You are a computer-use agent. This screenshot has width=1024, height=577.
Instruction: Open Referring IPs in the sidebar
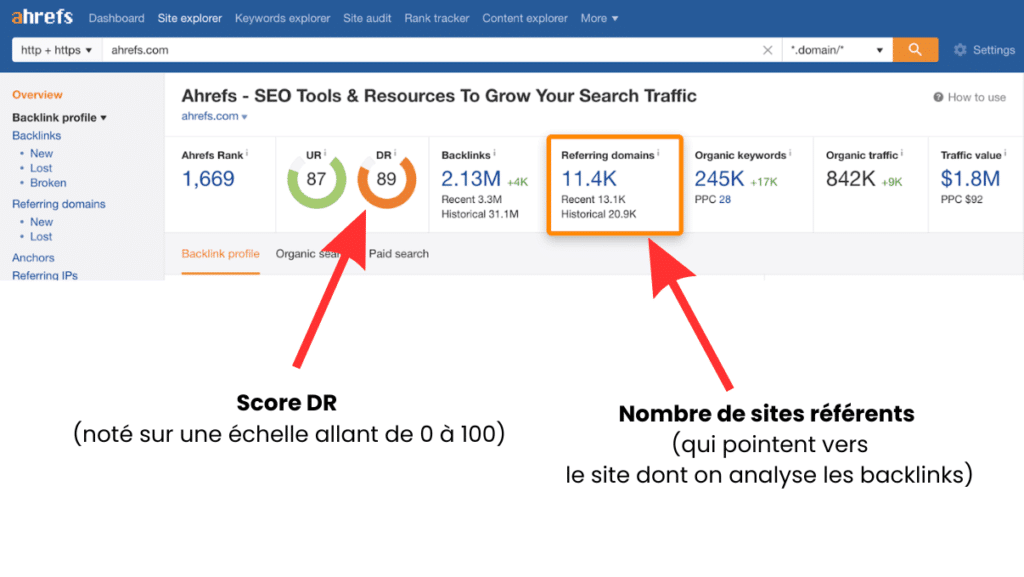pos(45,275)
